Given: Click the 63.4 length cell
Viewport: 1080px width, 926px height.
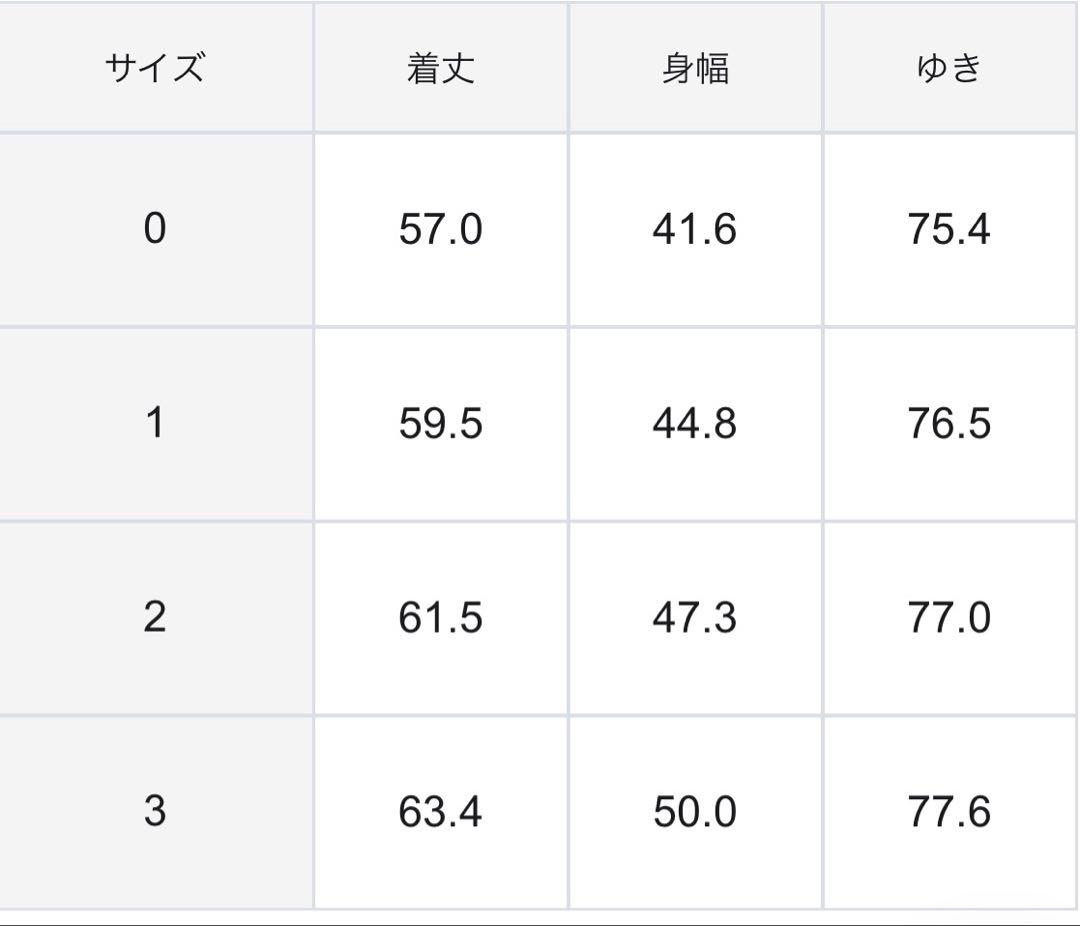Looking at the screenshot, I should coord(440,811).
